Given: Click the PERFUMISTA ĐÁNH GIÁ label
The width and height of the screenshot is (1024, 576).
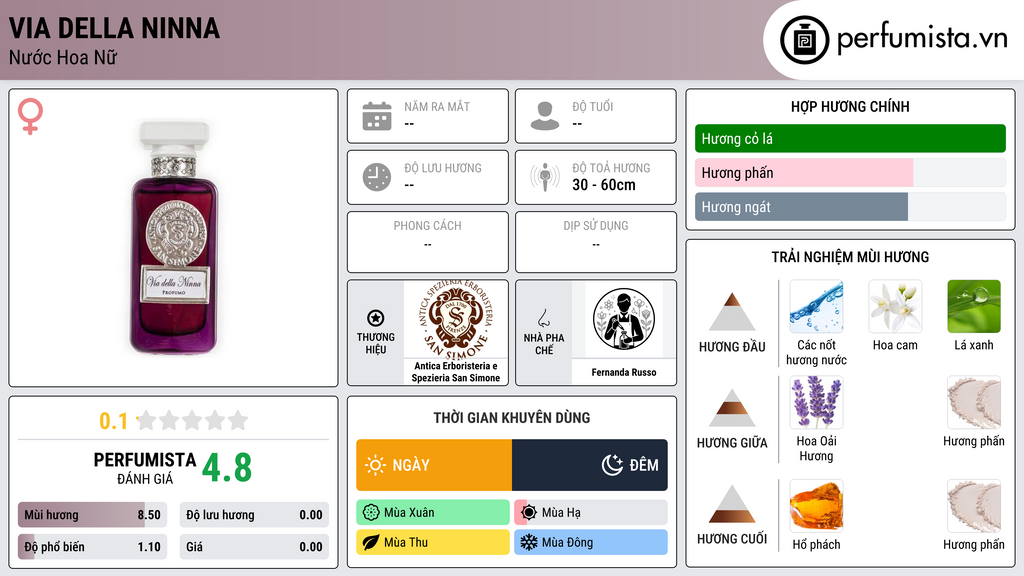Looking at the screenshot, I should (144, 468).
